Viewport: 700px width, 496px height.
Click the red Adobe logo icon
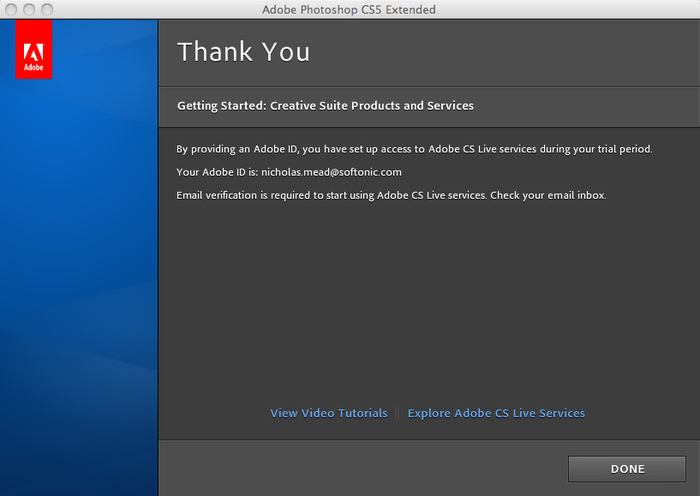click(34, 50)
